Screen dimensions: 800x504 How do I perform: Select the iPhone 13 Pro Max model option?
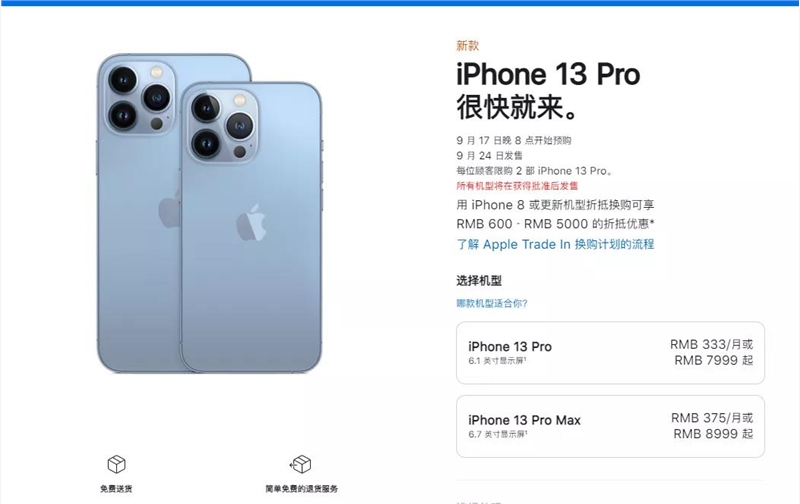(610, 426)
